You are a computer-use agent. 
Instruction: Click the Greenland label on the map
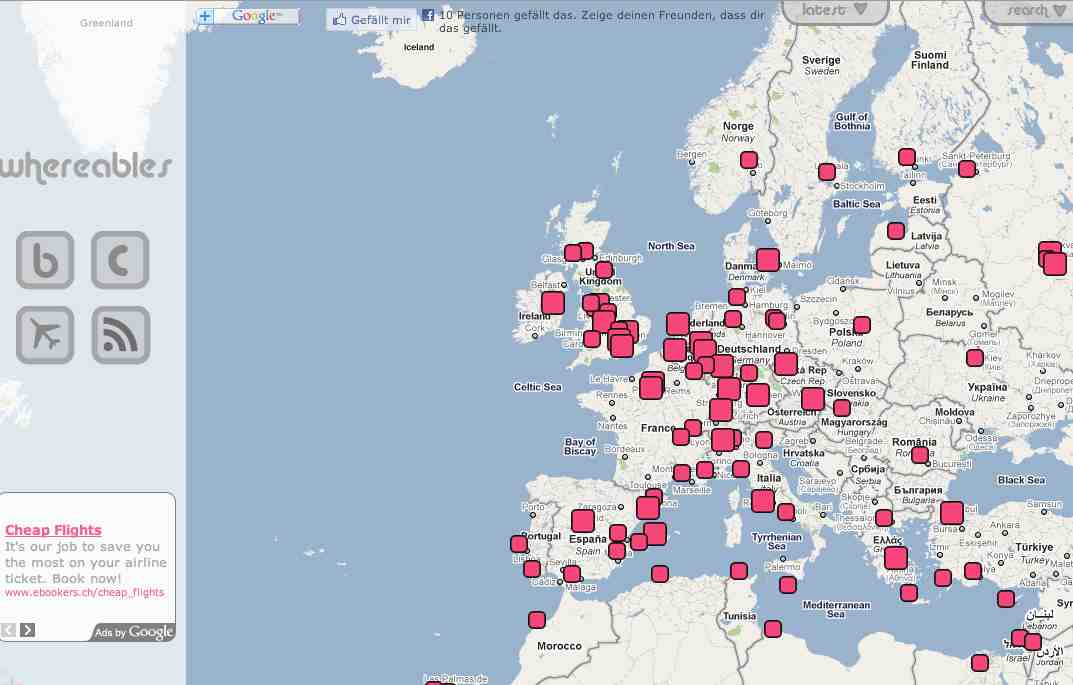click(106, 23)
